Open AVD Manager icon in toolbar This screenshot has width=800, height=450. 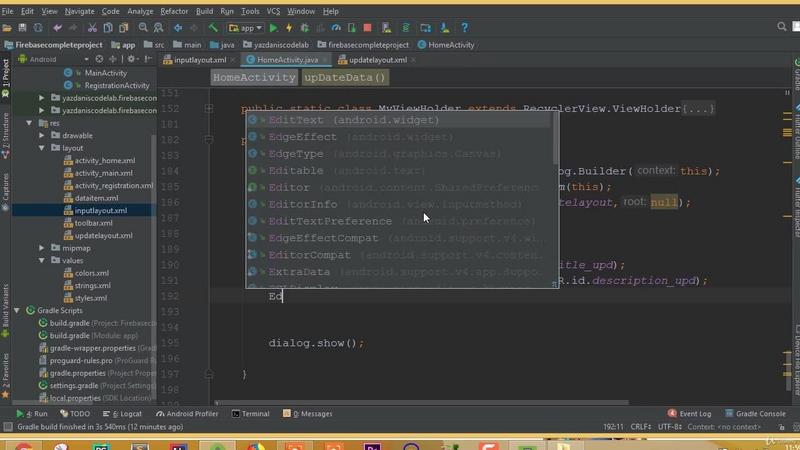386,28
